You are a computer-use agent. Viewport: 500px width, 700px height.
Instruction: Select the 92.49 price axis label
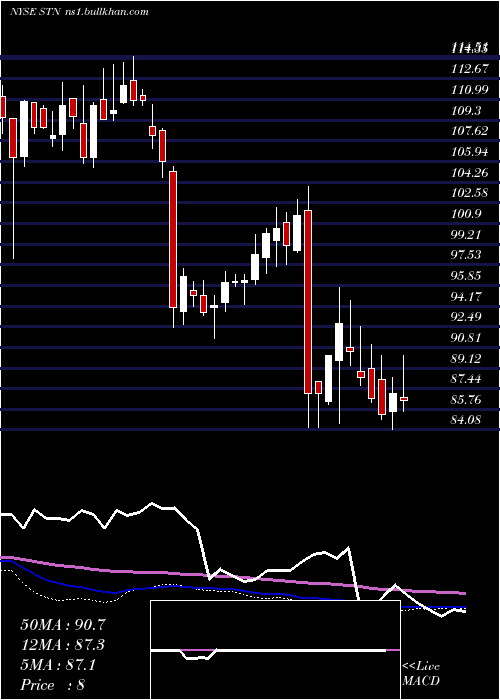point(466,317)
